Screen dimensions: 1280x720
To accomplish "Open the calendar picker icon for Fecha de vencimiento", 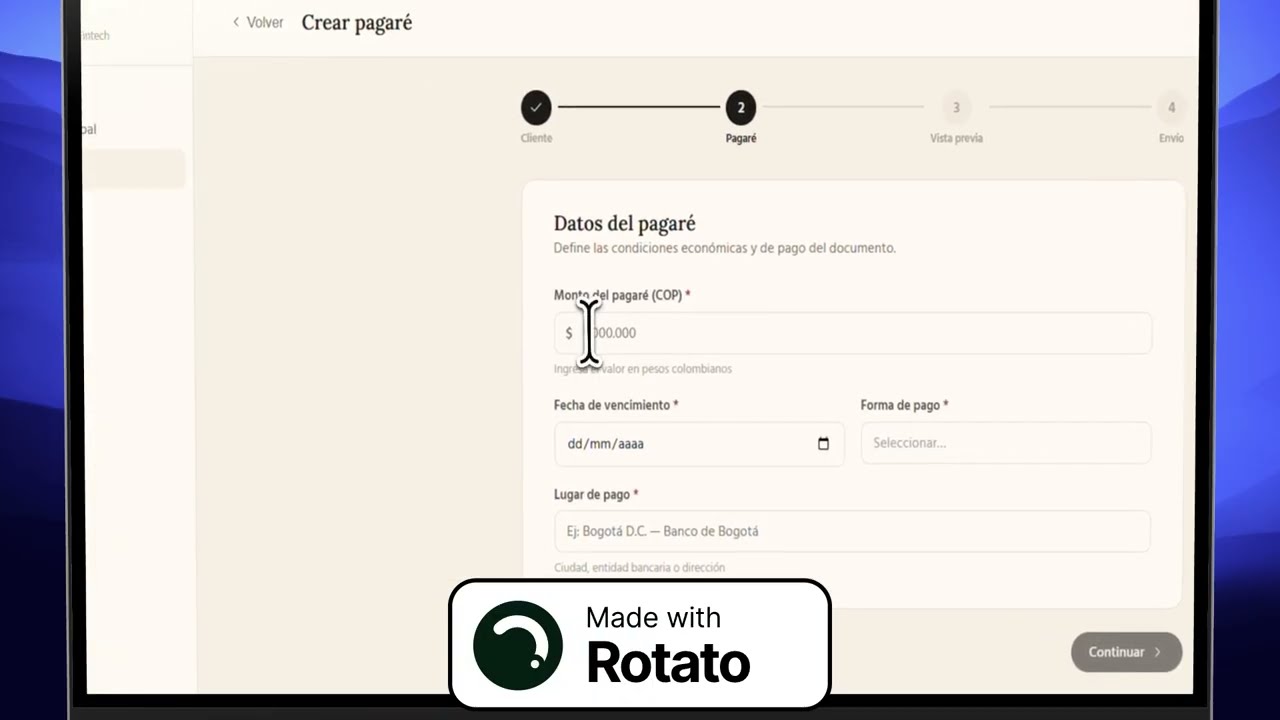I will pos(823,444).
